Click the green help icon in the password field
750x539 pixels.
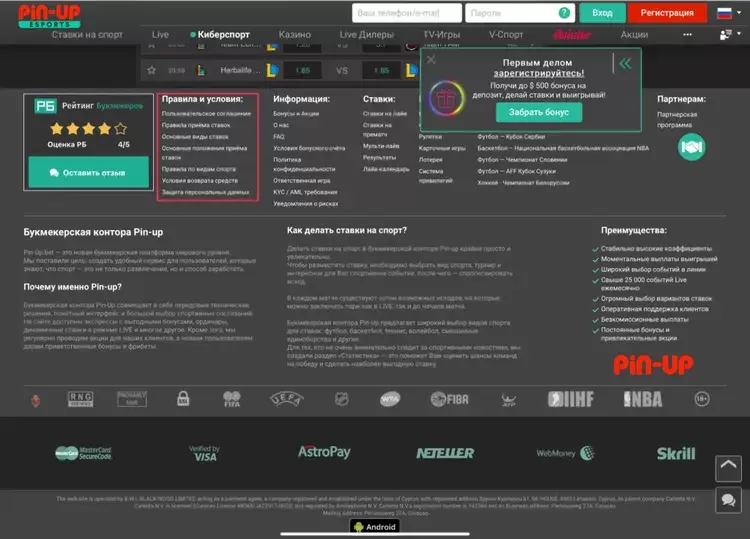[x=564, y=13]
